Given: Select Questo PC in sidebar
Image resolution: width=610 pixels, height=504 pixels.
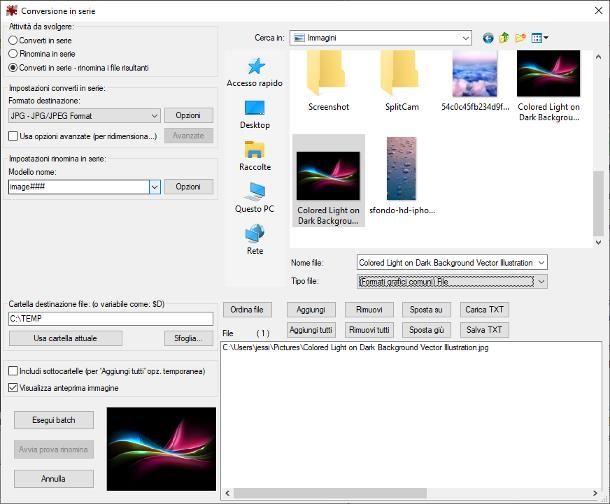Looking at the screenshot, I should [x=255, y=198].
